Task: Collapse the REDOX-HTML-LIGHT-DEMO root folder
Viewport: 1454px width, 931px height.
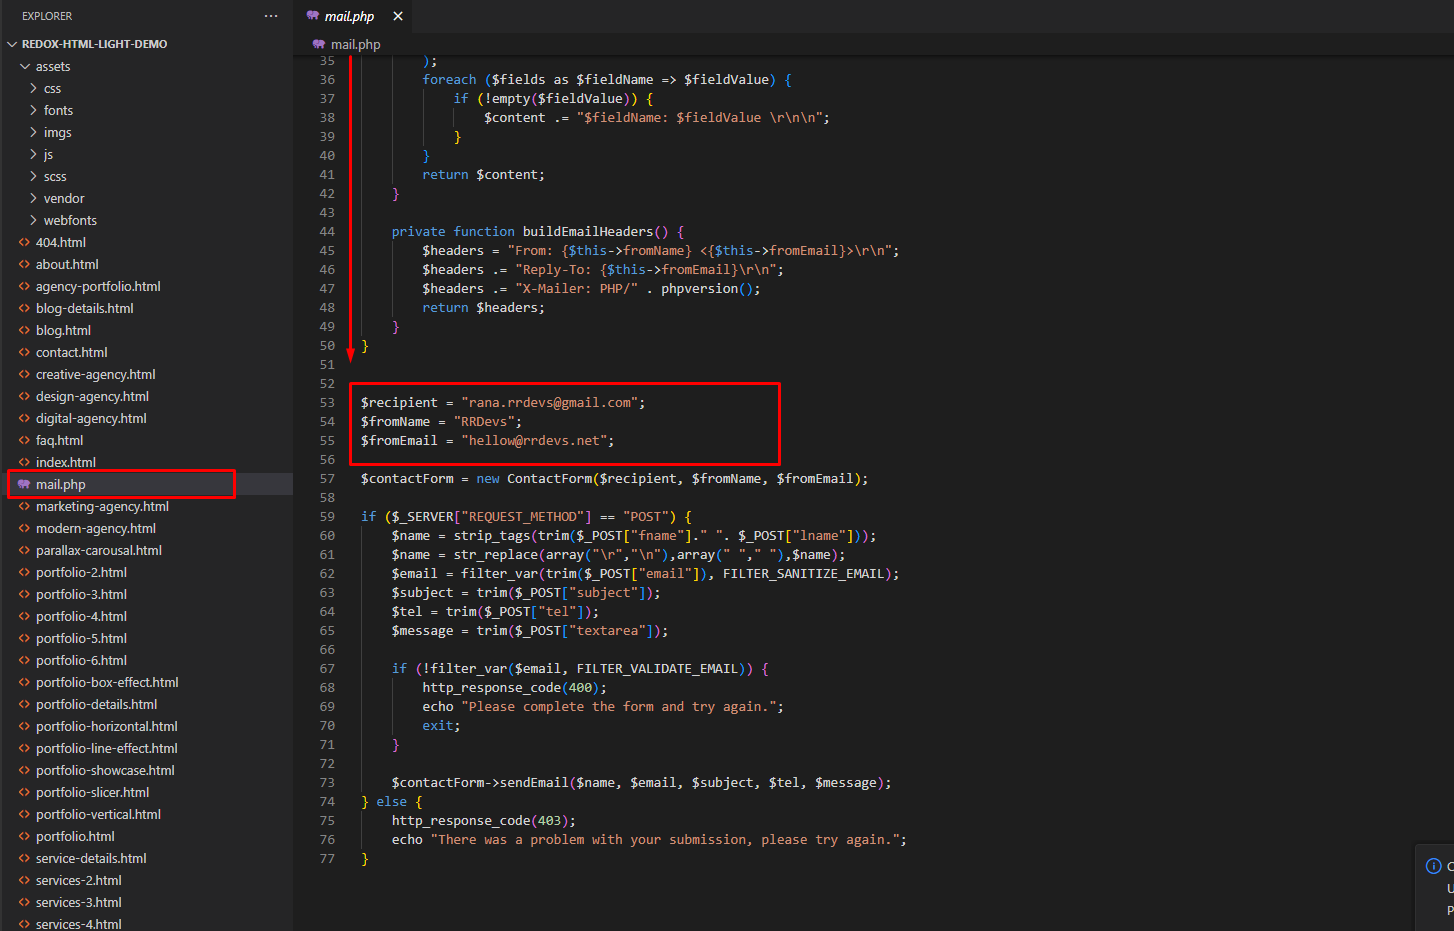Action: click(x=12, y=44)
